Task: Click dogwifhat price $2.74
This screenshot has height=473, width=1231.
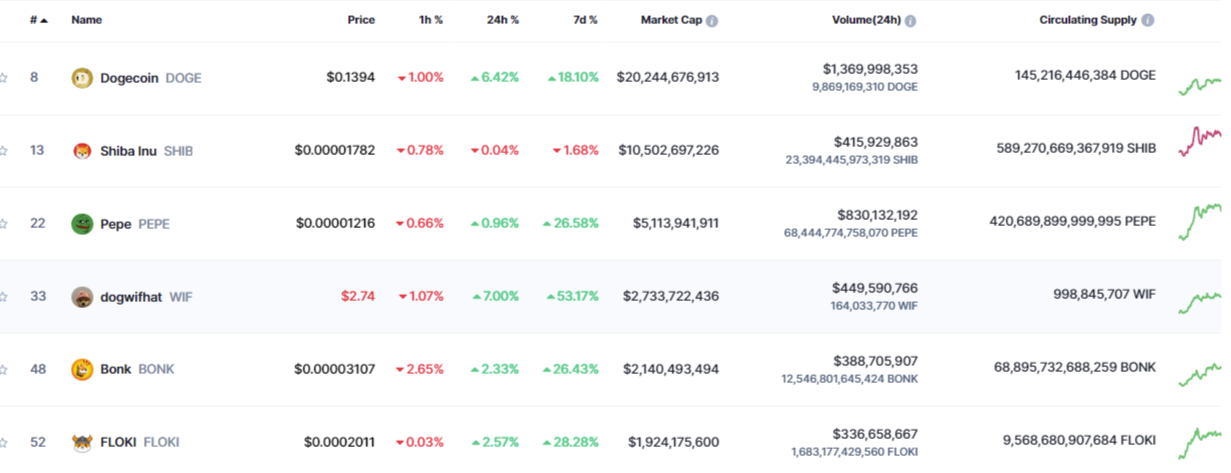Action: 359,296
